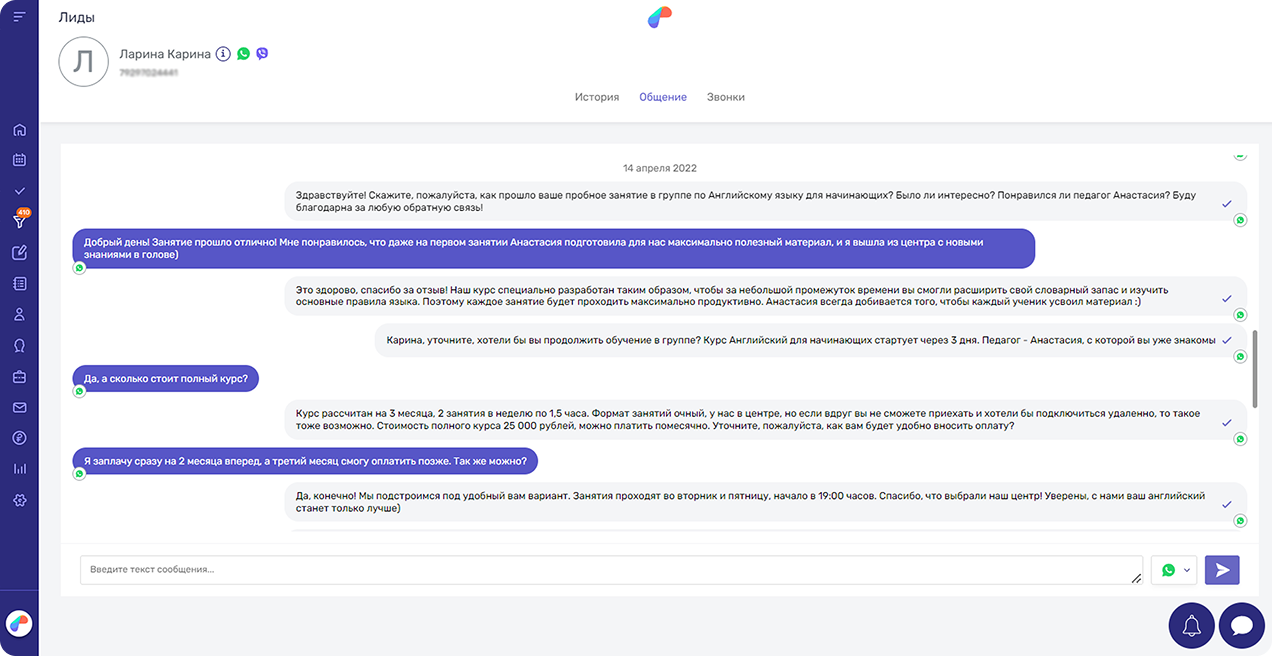Open the calendar icon in the sidebar
The width and height of the screenshot is (1272, 656).
(x=19, y=160)
